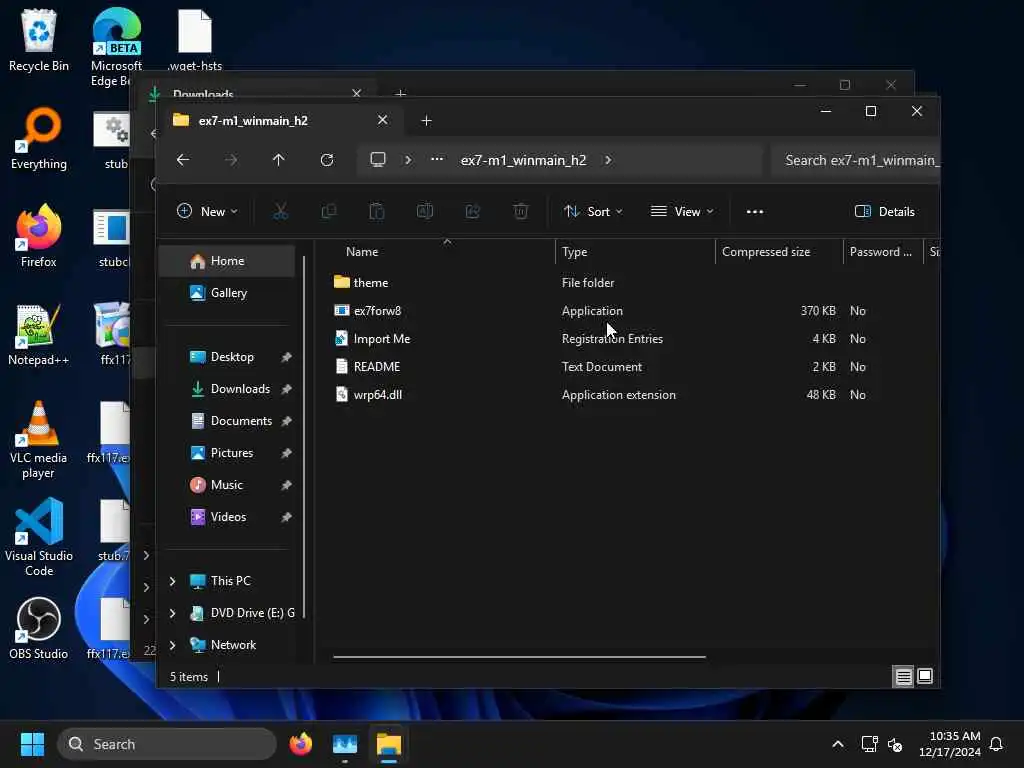
Task: Switch to details list view layout button
Action: 903,677
